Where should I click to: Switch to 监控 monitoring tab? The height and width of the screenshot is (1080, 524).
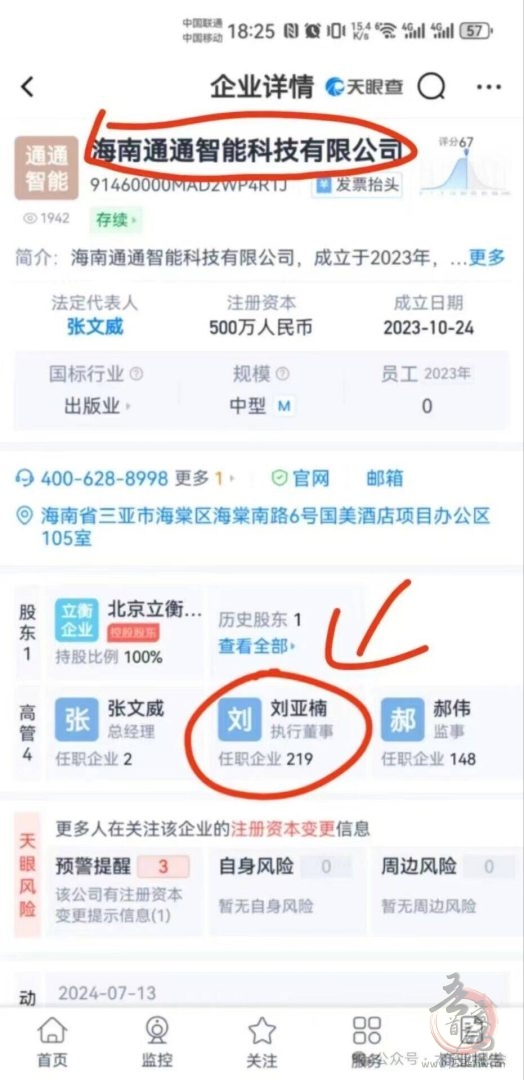point(157,1041)
